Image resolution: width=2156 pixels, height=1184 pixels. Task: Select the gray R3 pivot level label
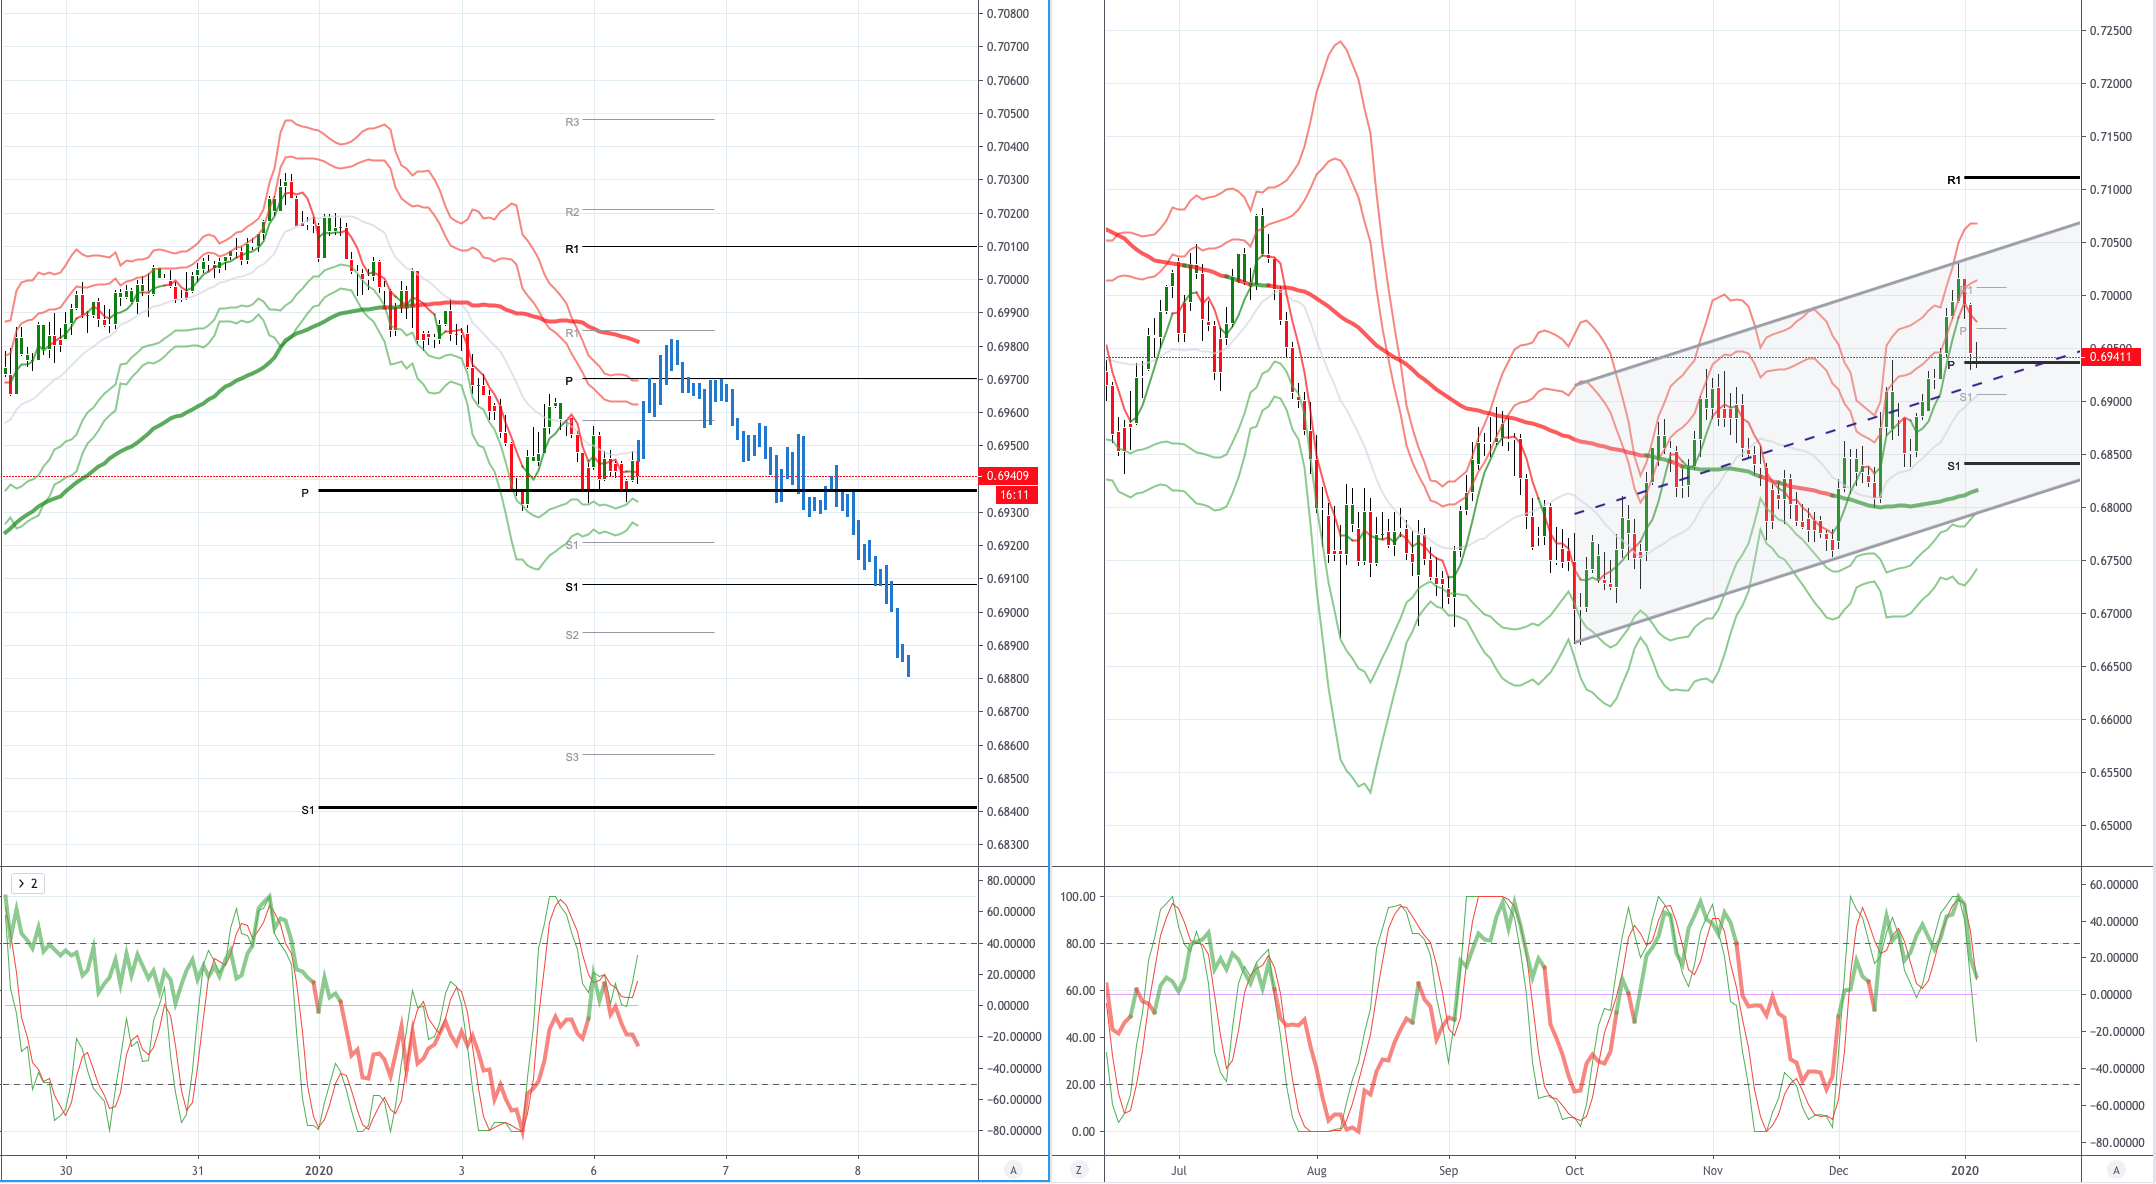(x=572, y=122)
